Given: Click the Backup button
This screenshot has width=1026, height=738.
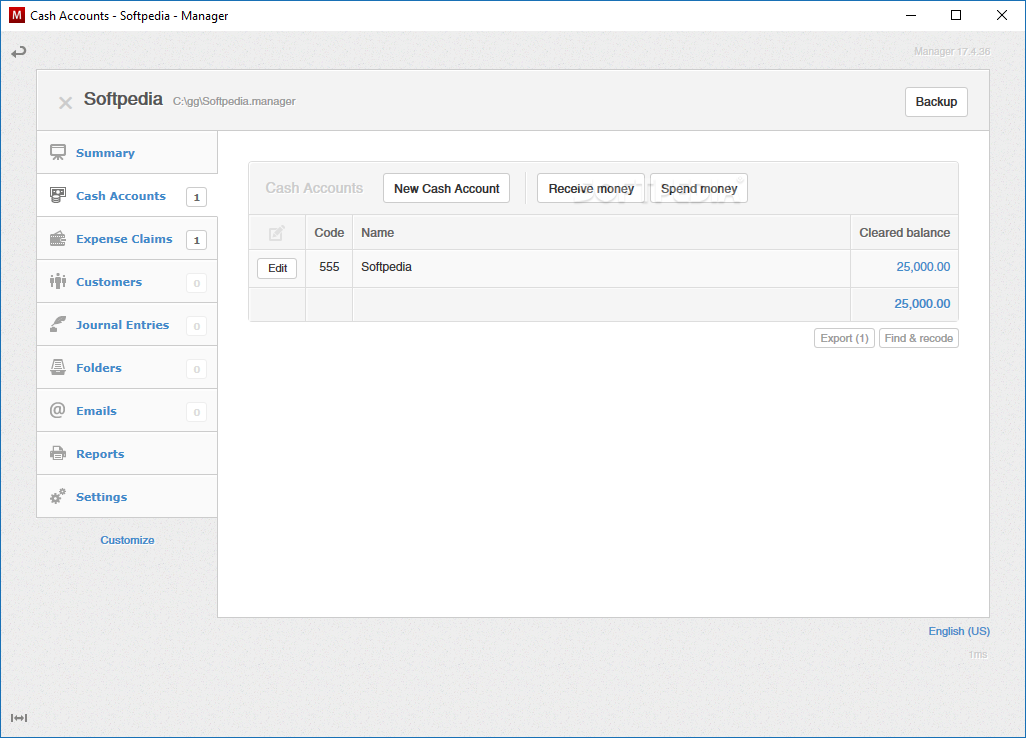Looking at the screenshot, I should click(x=936, y=102).
